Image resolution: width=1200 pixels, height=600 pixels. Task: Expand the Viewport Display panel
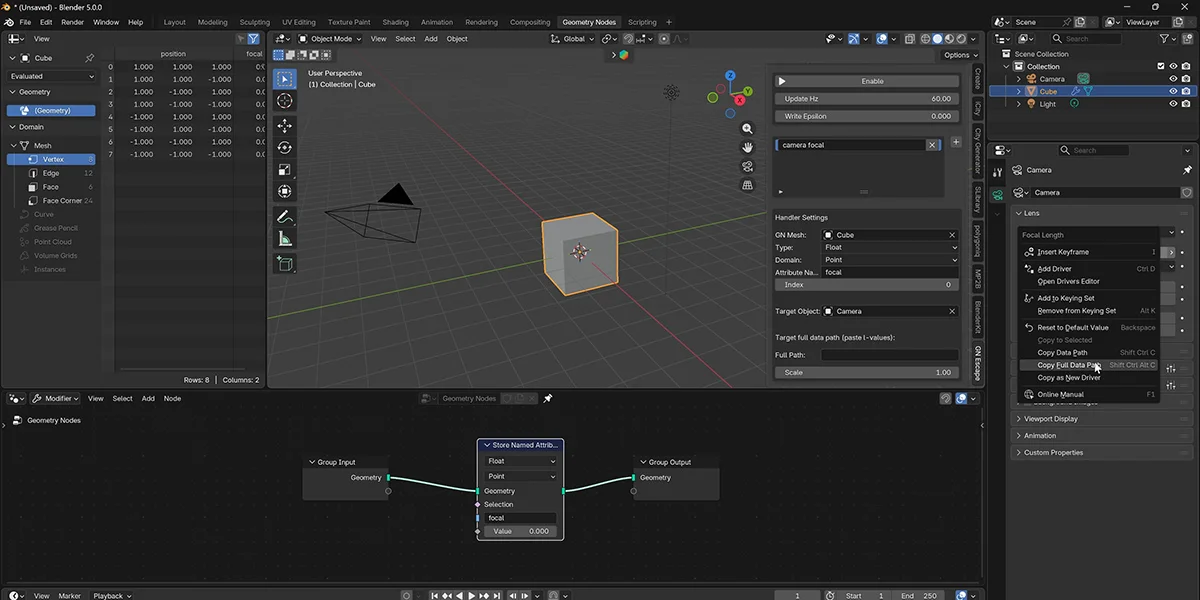(1051, 419)
